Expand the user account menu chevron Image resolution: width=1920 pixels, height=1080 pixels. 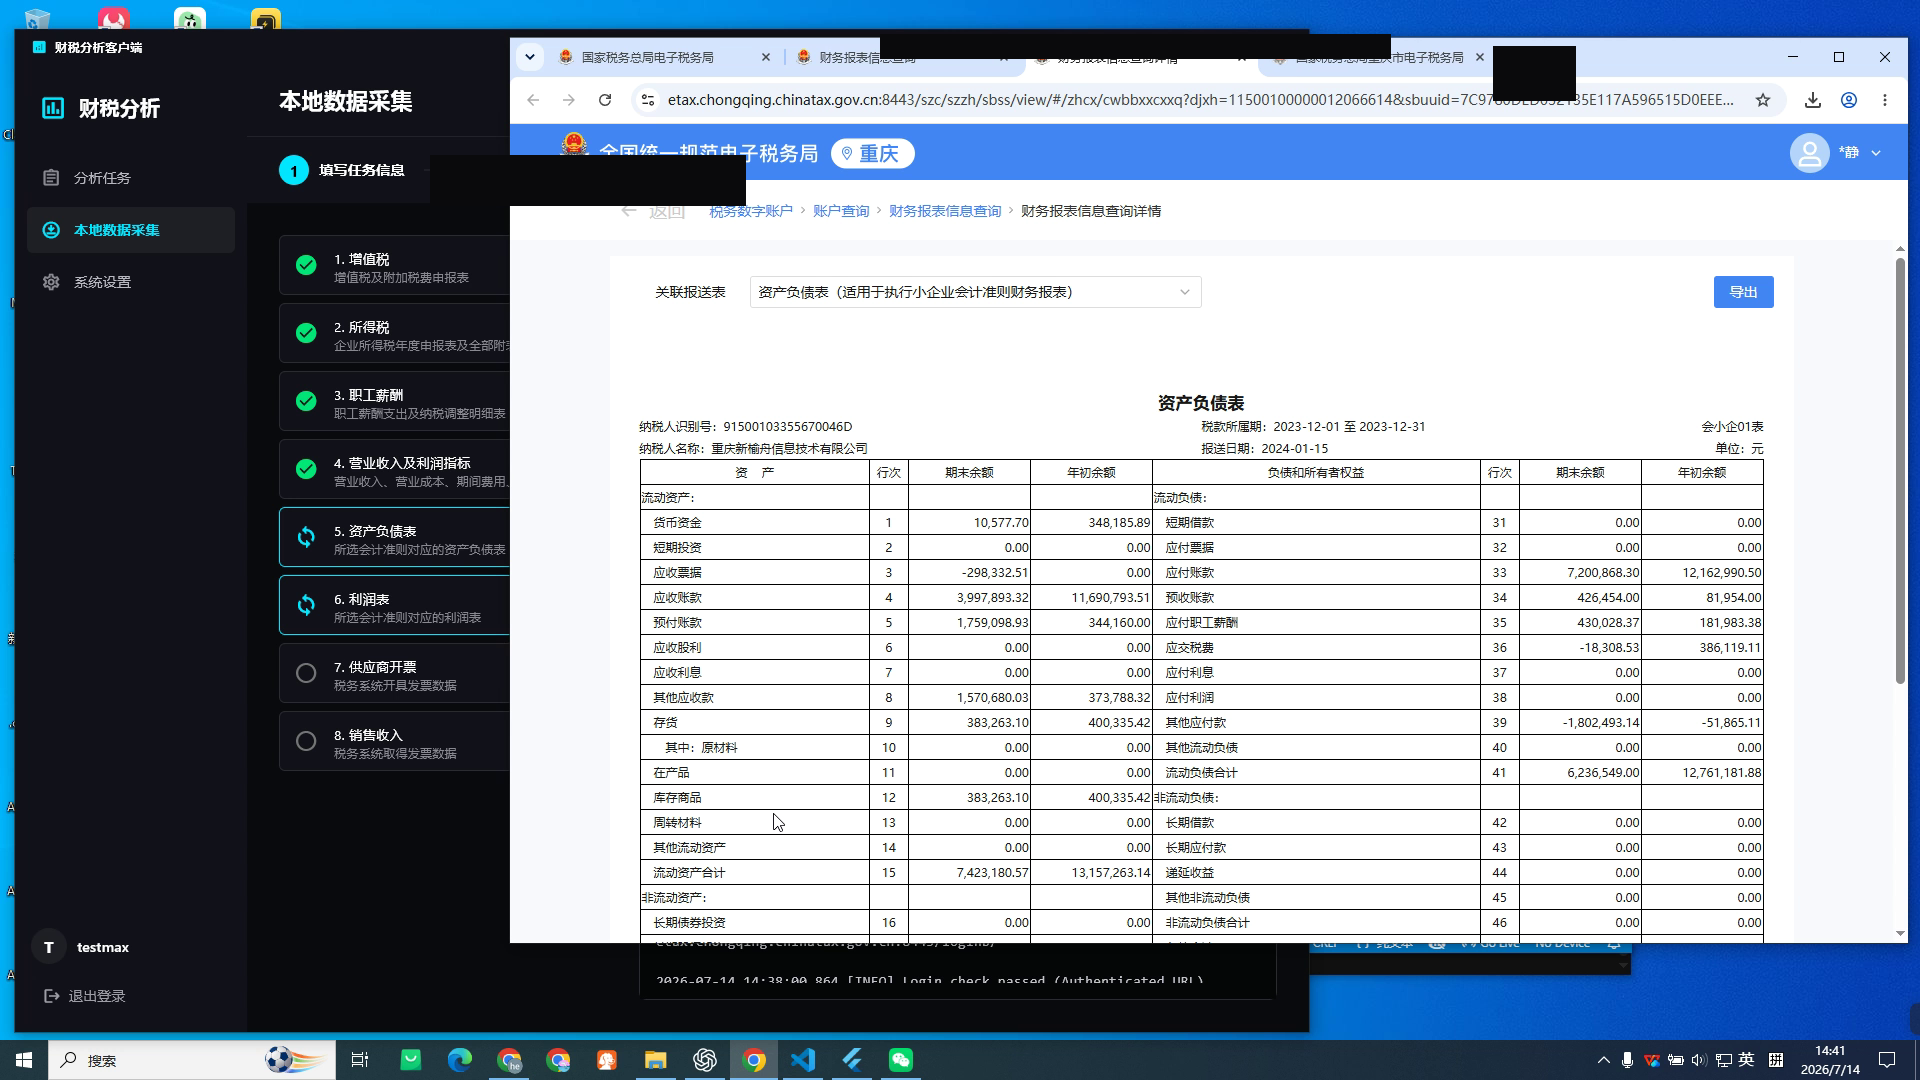tap(1876, 153)
